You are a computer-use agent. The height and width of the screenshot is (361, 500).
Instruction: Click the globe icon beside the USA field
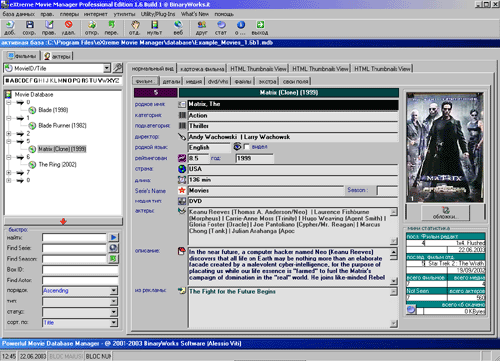(182, 169)
